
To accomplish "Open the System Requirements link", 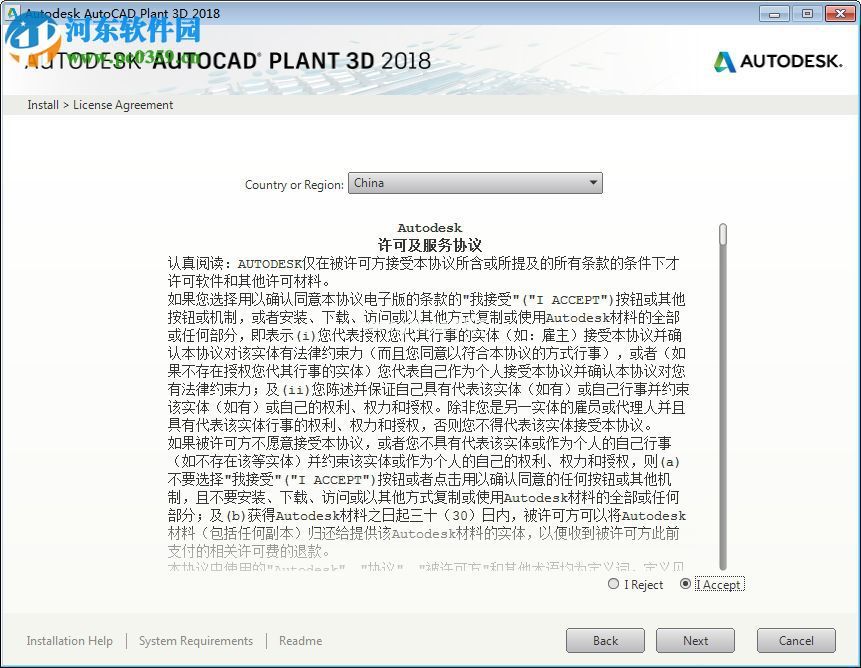I will (195, 640).
